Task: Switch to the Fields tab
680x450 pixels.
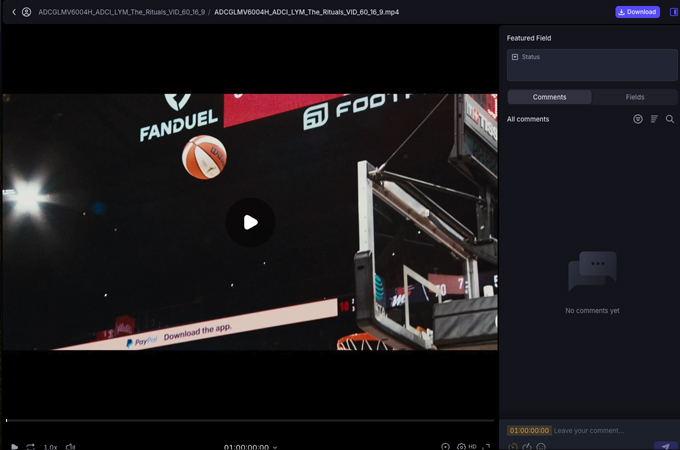Action: [634, 97]
